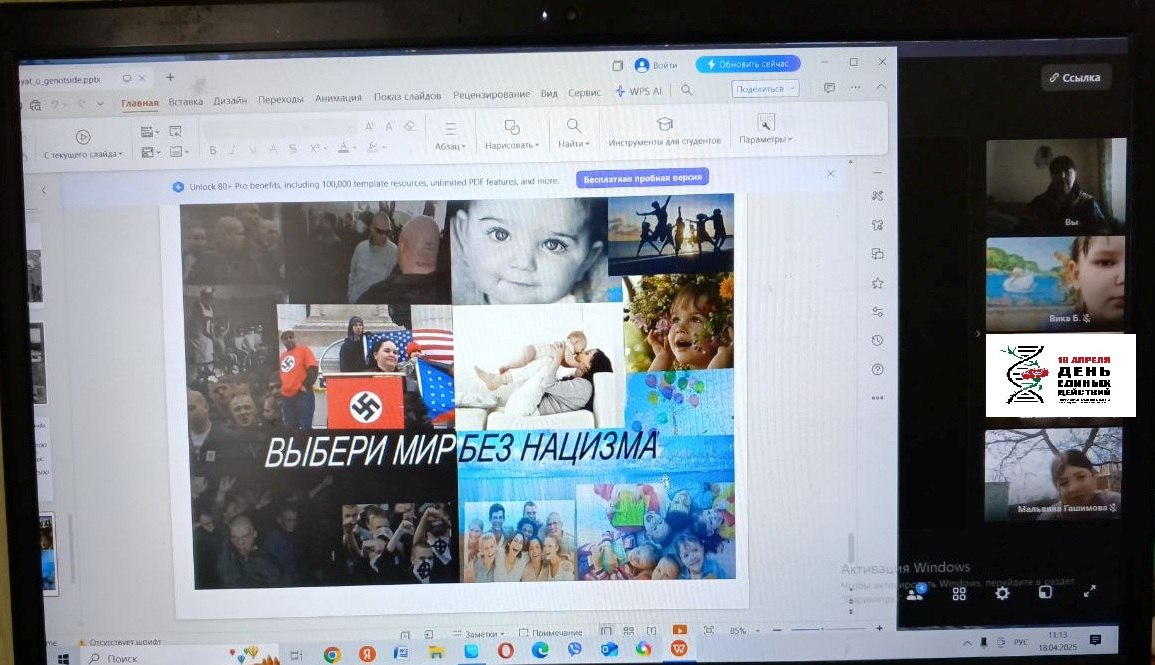Click the design tools icon in WPS sidebar
Screen dimensions: 1155x665
pyautogui.click(x=877, y=196)
